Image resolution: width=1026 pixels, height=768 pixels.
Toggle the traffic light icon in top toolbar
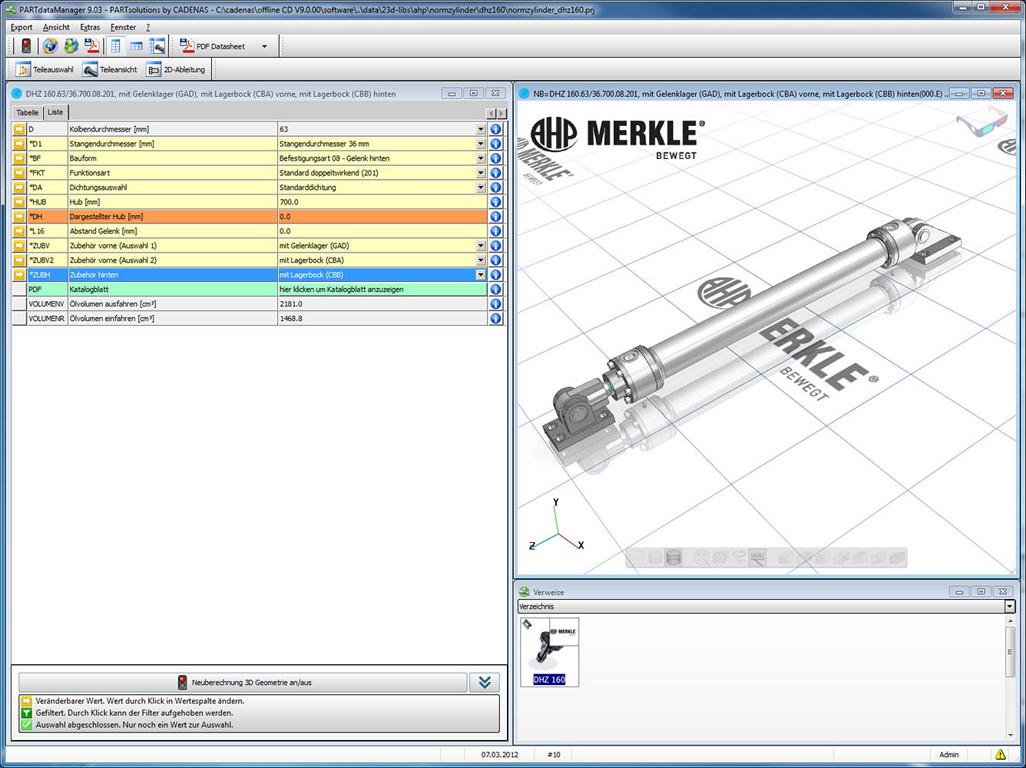coord(26,46)
